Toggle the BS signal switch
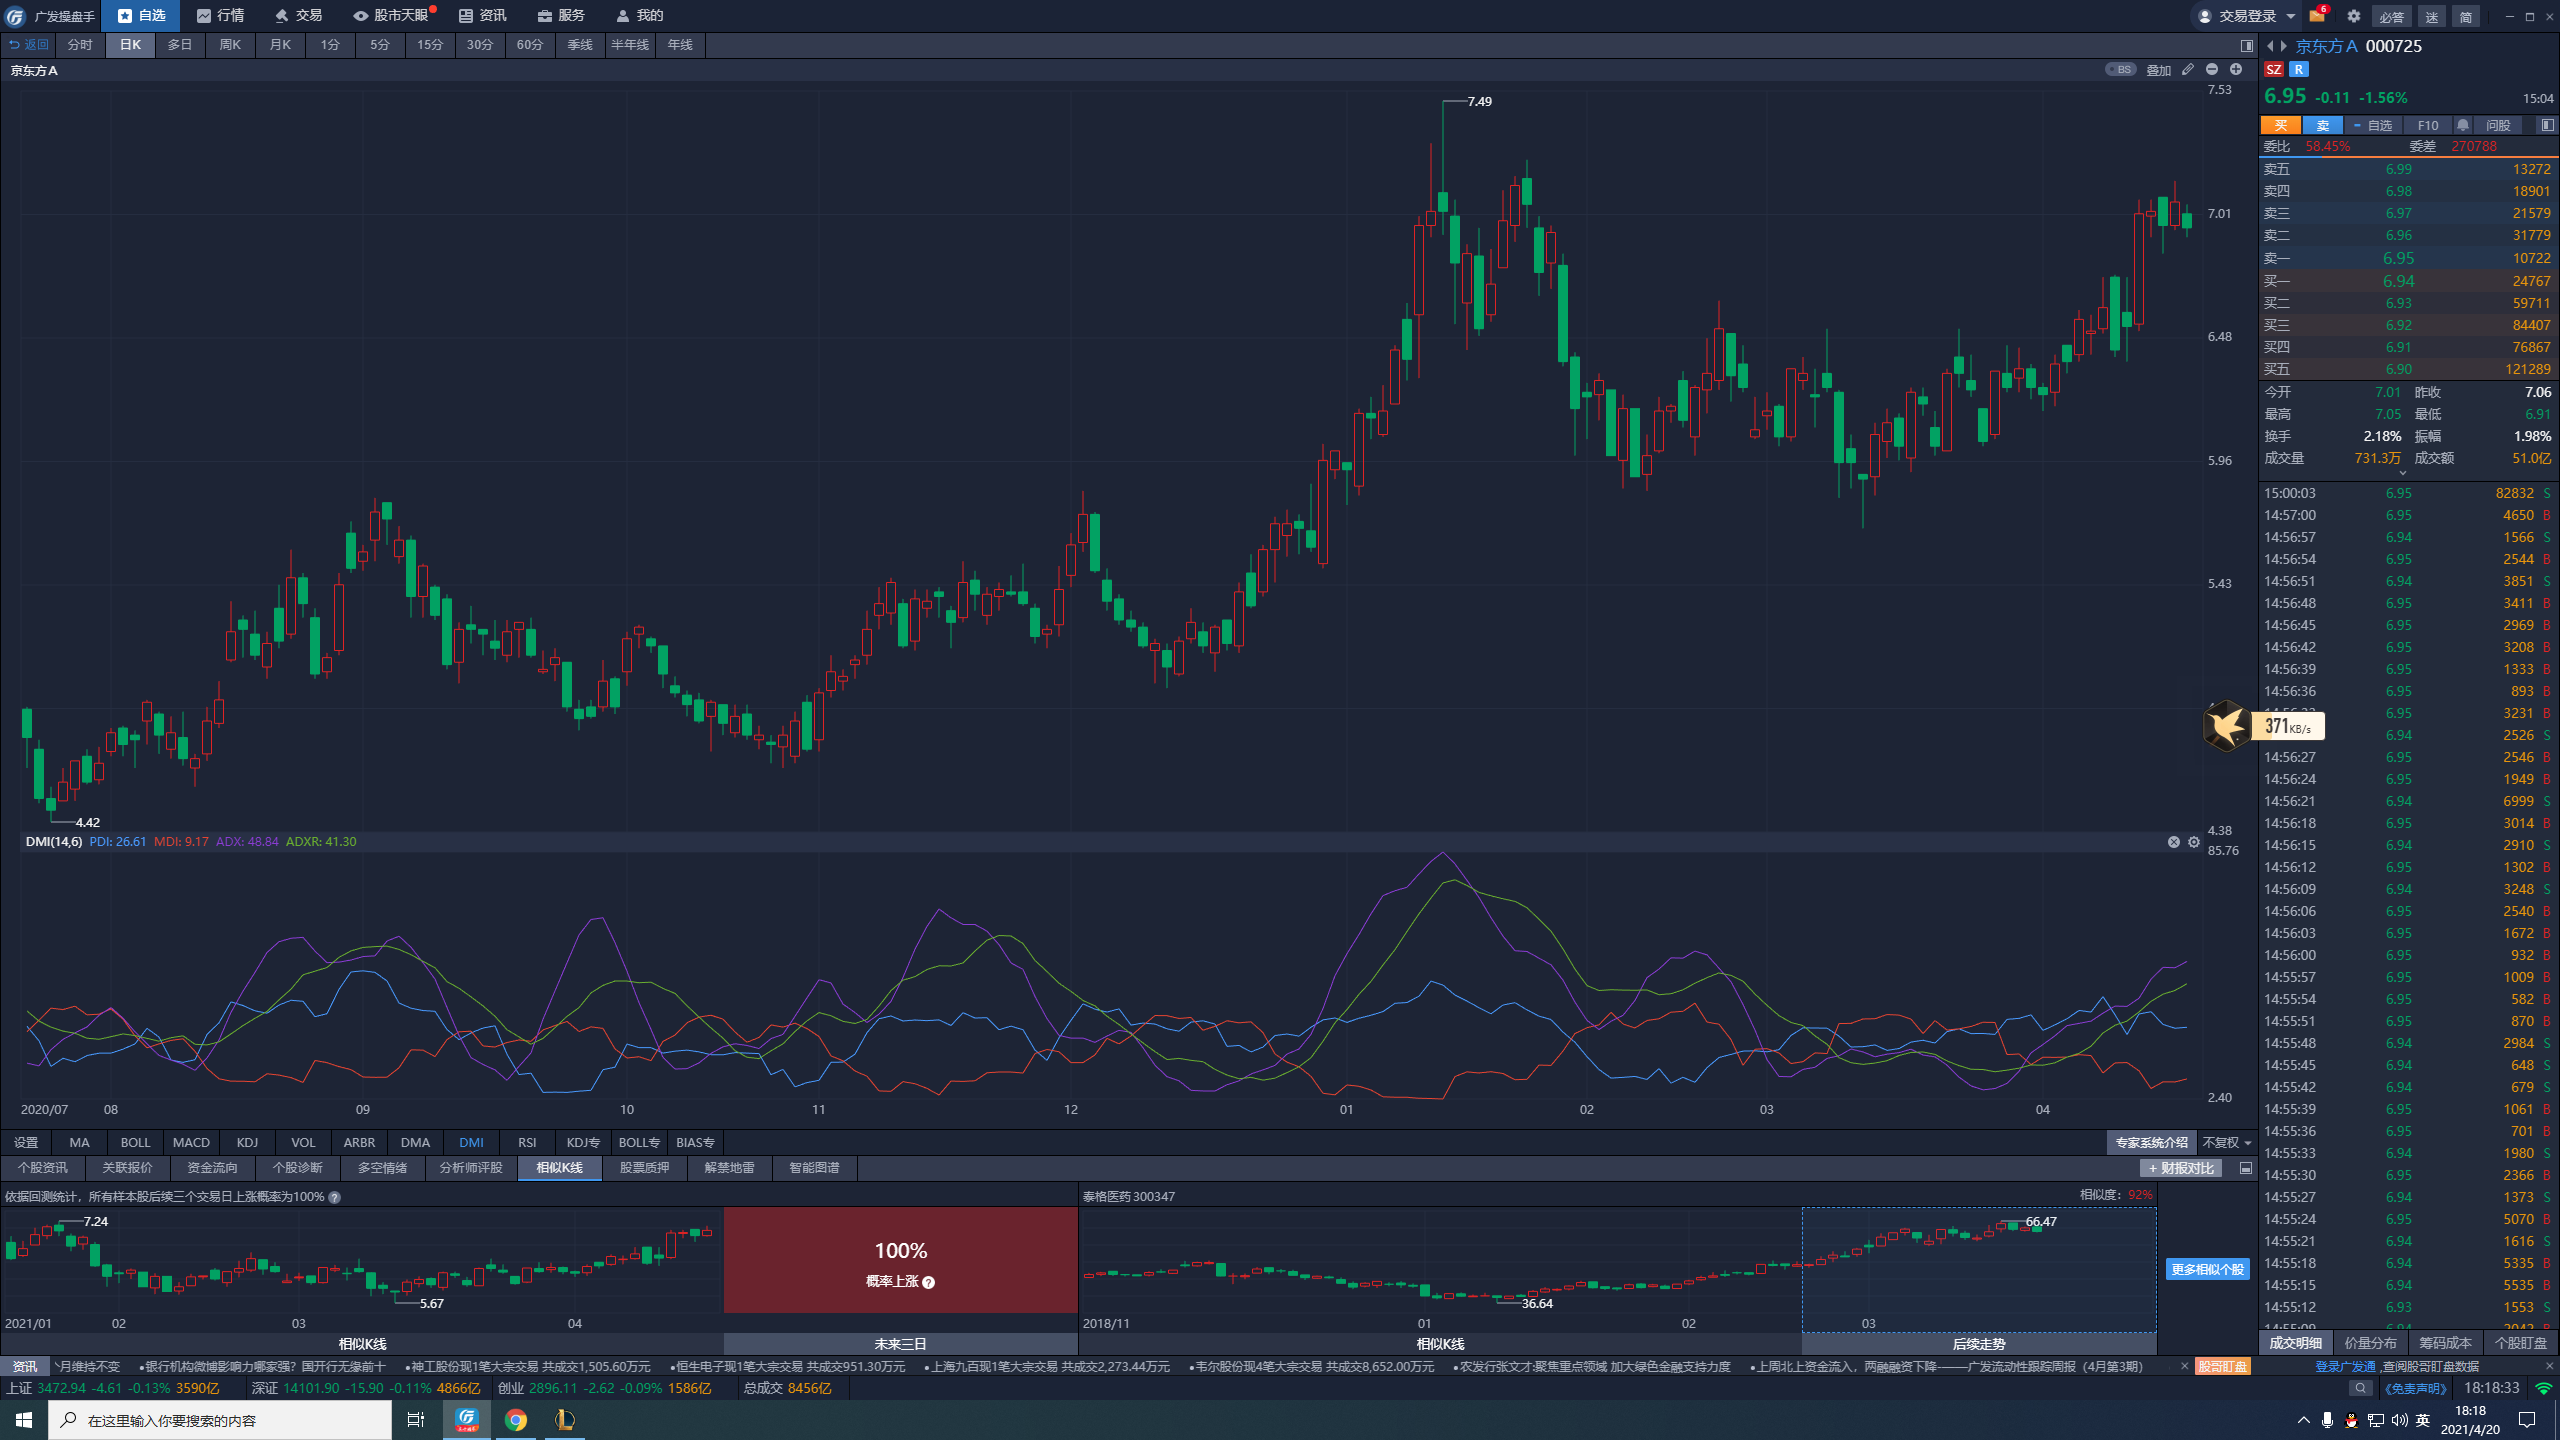2560x1440 pixels. tap(2120, 70)
